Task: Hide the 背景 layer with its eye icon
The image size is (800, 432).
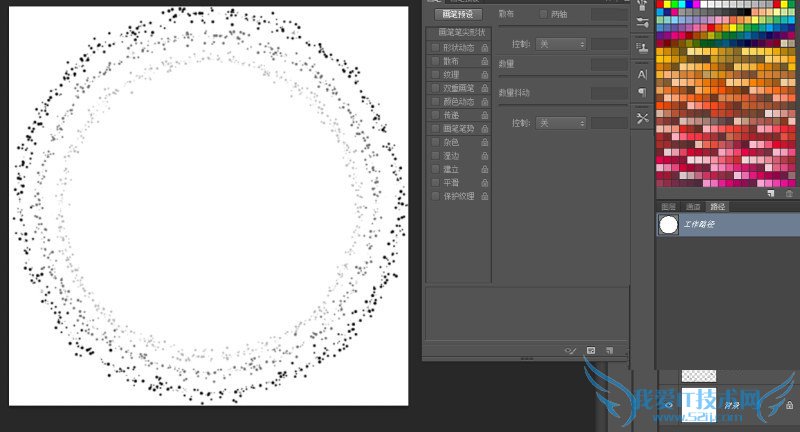Action: click(668, 405)
